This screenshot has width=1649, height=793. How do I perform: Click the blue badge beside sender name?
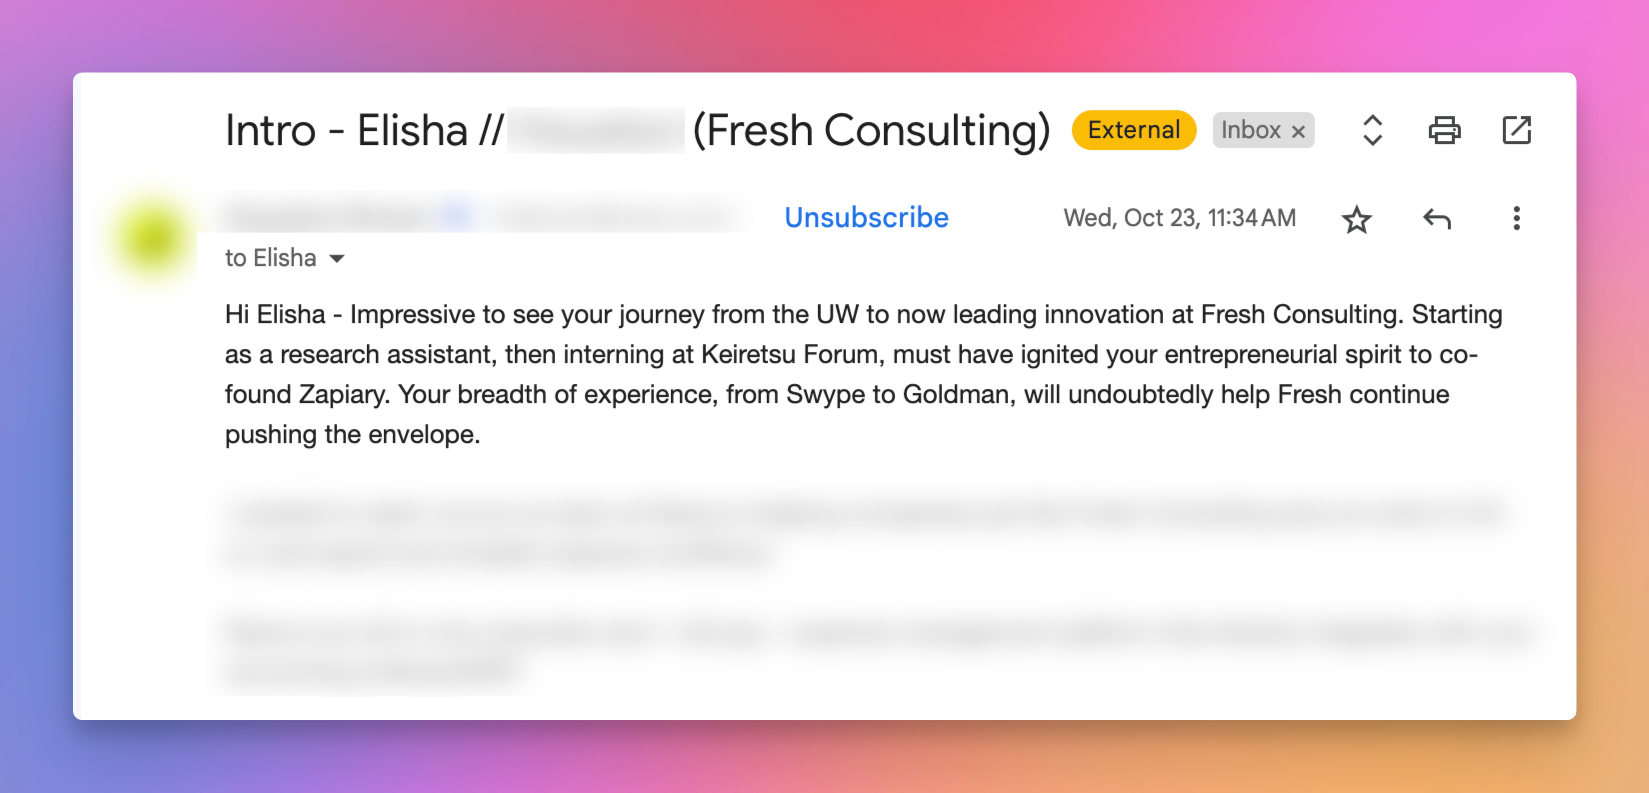456,215
